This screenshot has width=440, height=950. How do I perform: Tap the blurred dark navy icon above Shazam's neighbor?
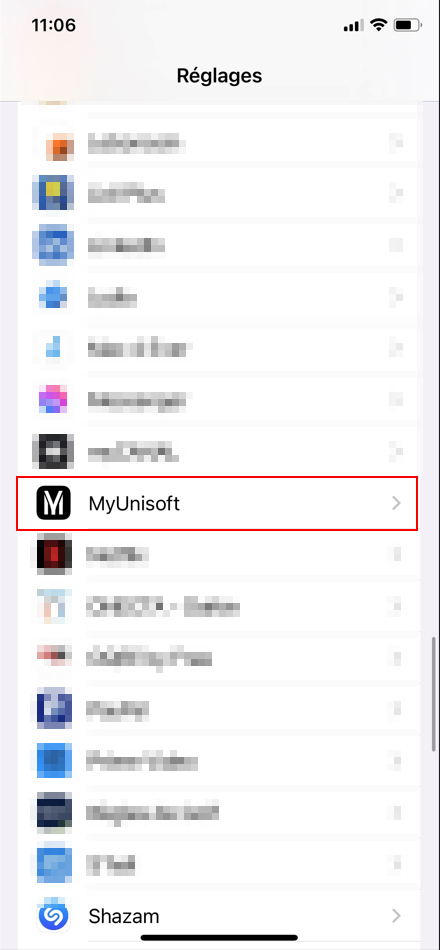point(53,812)
